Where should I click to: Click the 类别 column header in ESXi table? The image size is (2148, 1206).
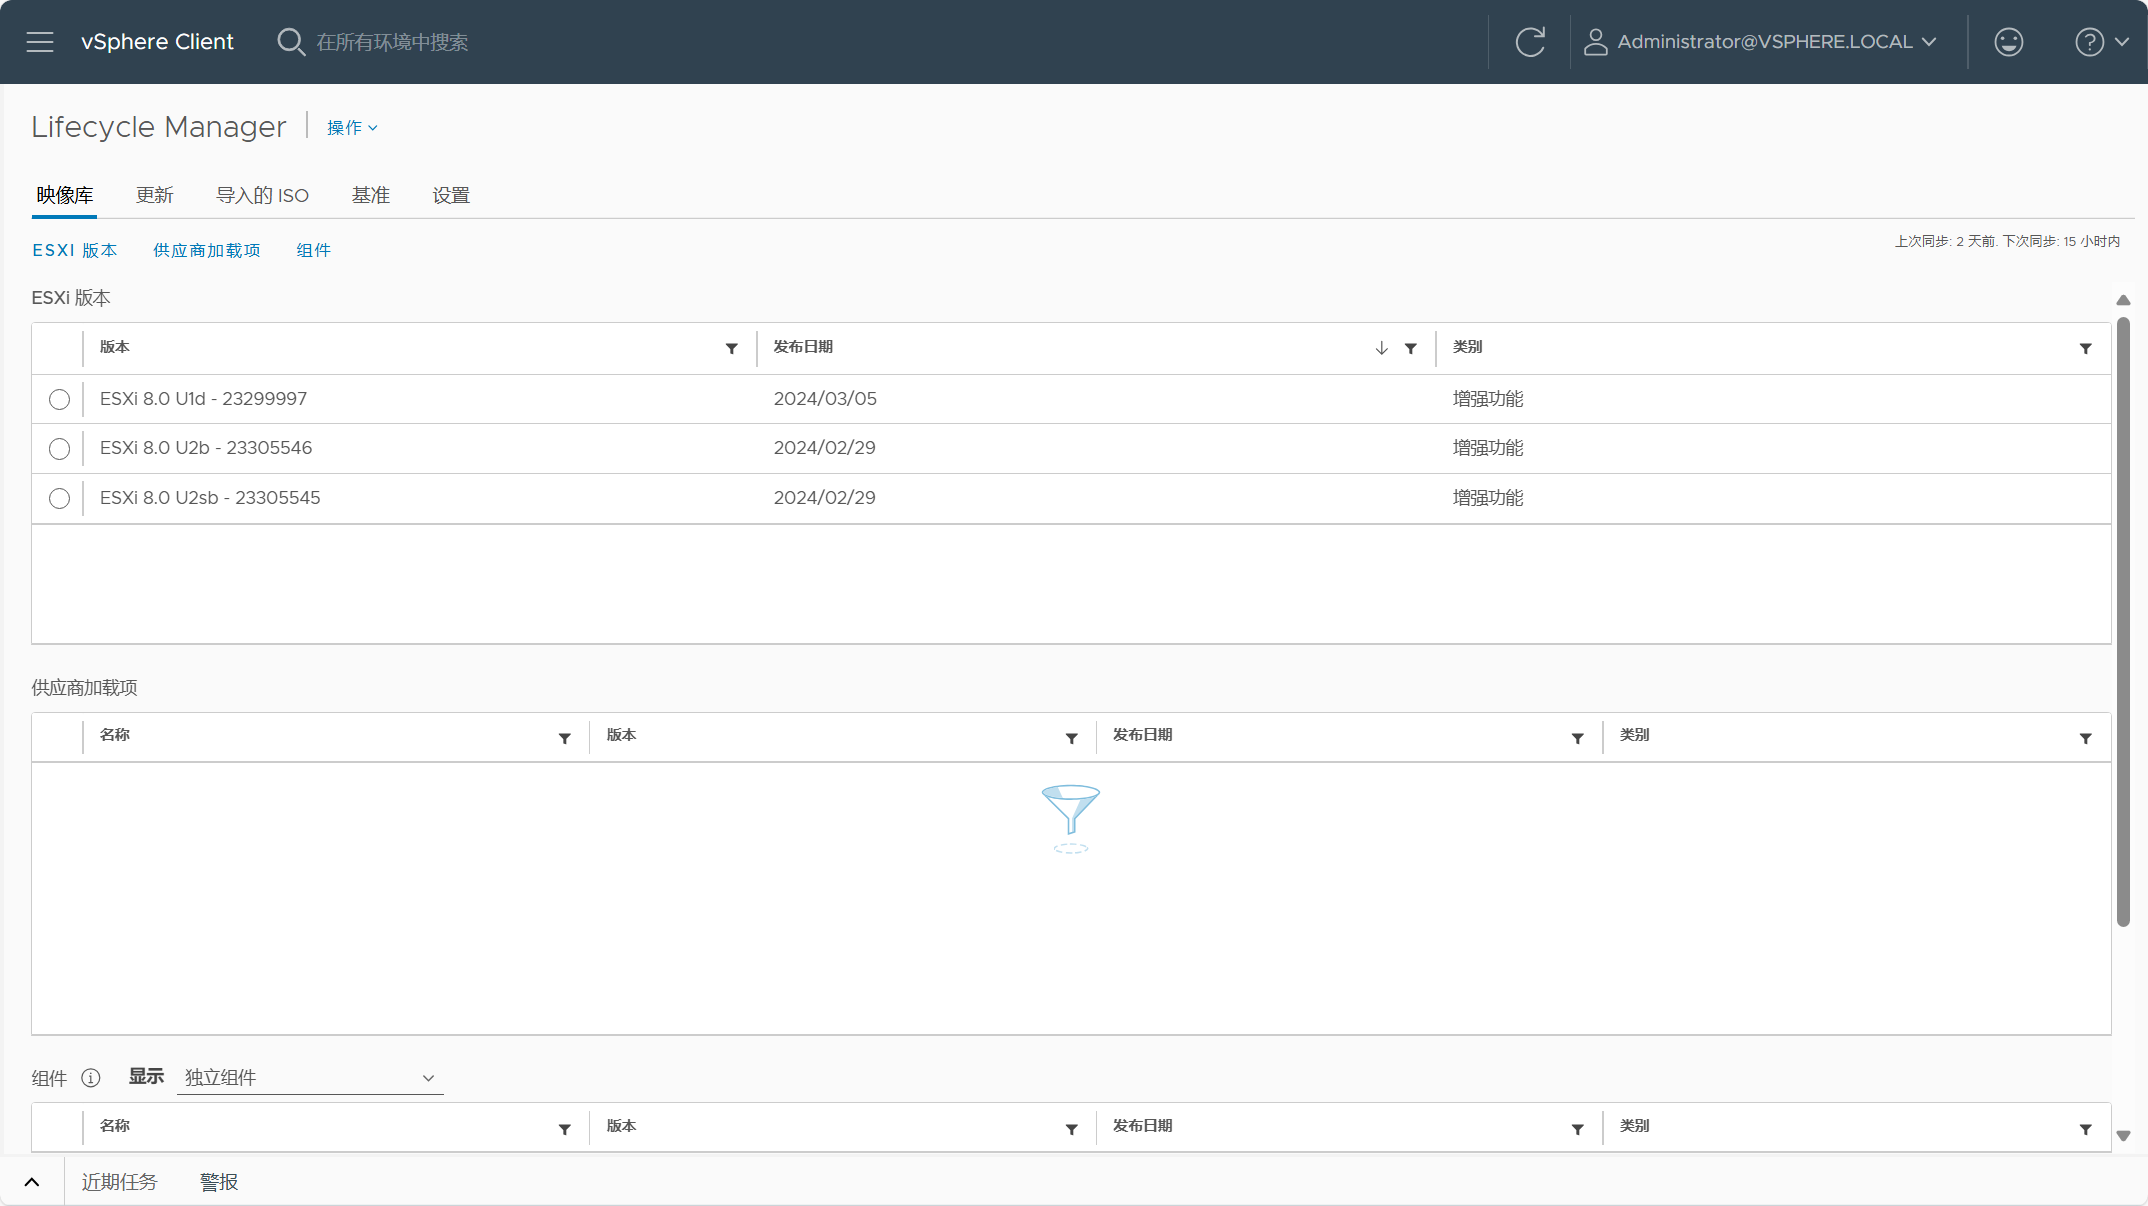[x=1468, y=347]
